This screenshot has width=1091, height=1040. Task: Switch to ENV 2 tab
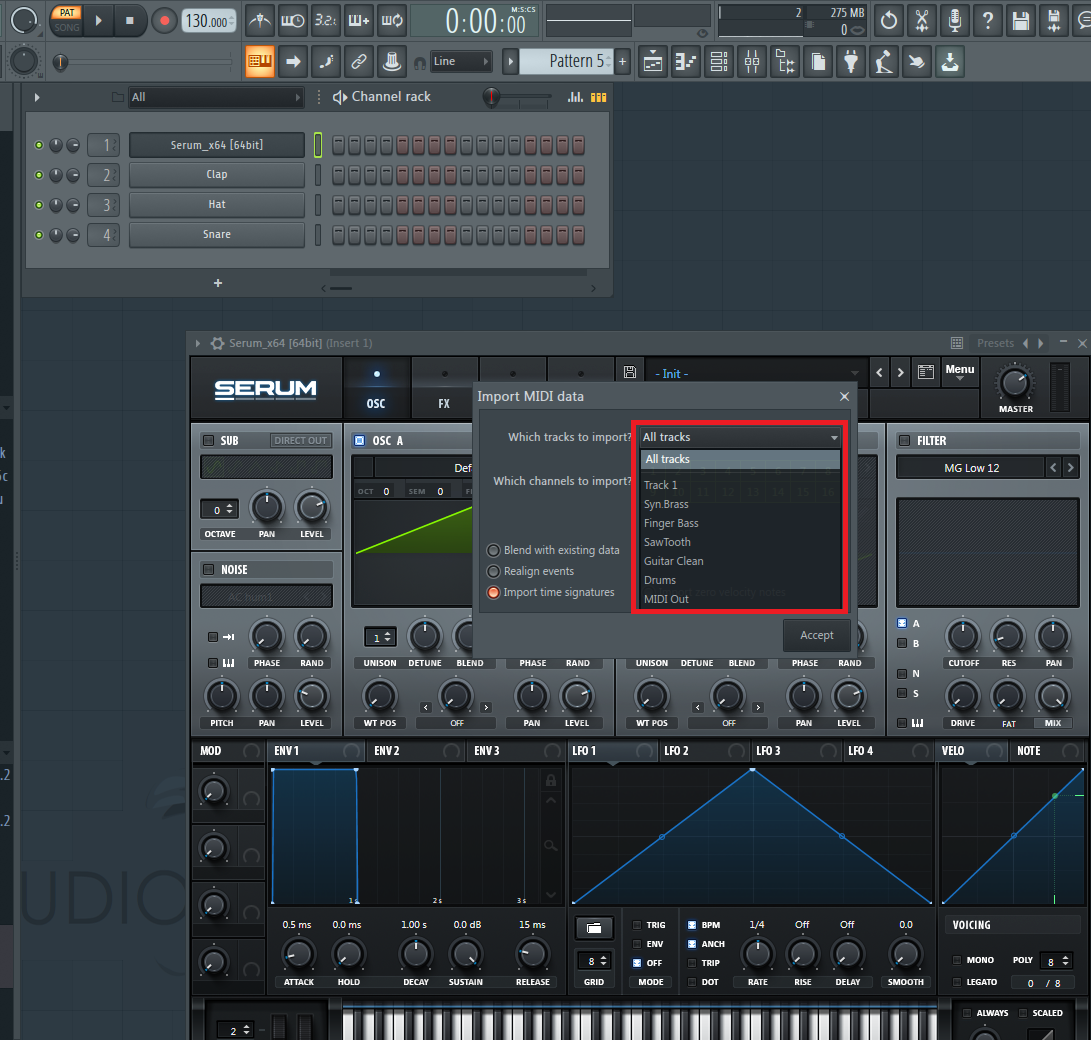tap(387, 751)
